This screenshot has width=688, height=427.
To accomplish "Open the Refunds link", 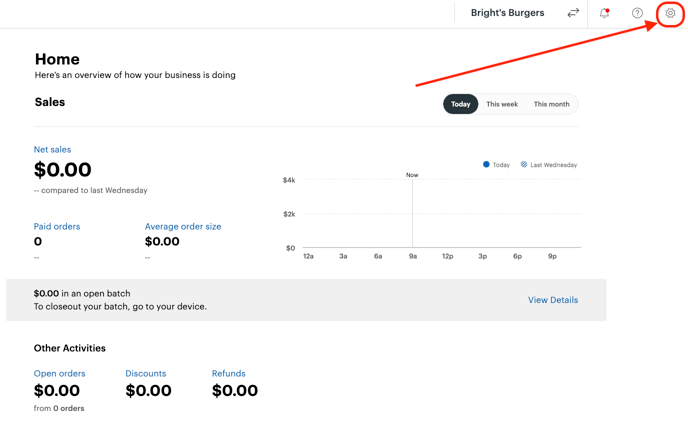I will 229,373.
